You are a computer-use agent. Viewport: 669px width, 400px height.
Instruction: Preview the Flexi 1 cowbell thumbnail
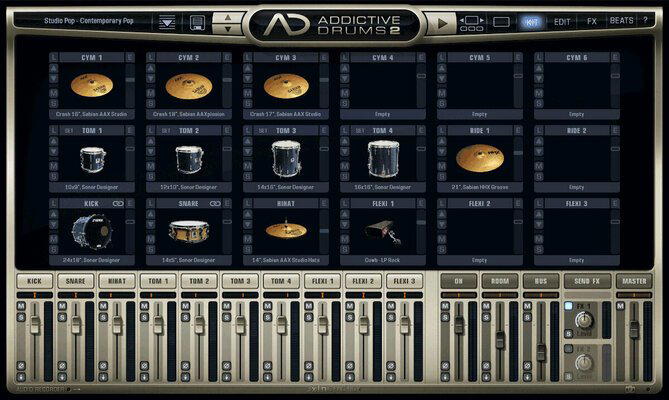[x=383, y=232]
